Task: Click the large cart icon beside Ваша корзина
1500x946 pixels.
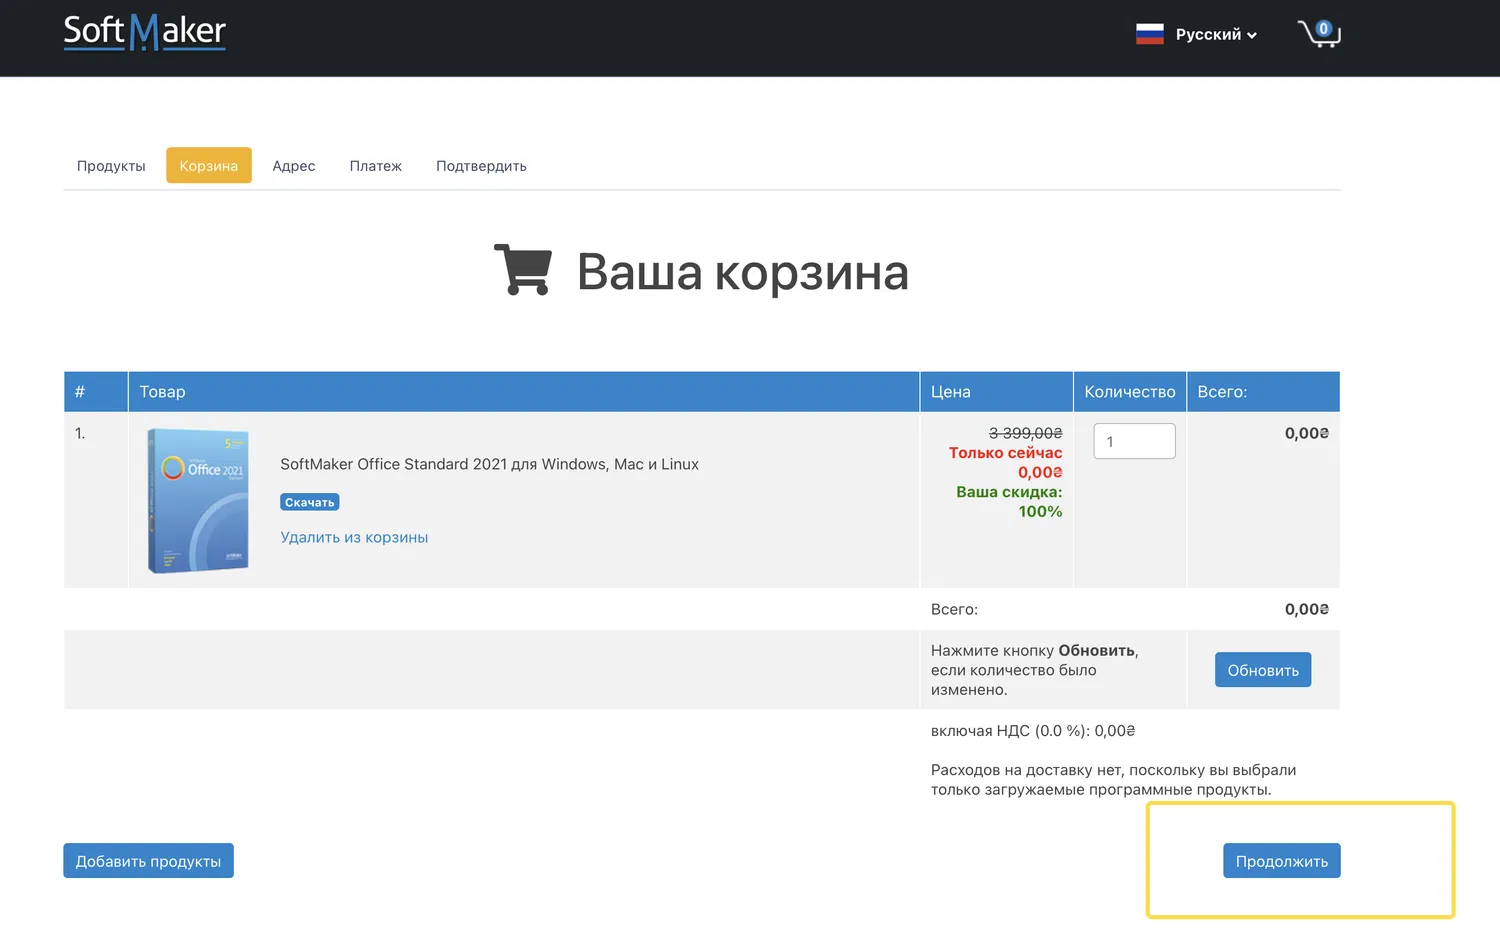Action: coord(523,270)
